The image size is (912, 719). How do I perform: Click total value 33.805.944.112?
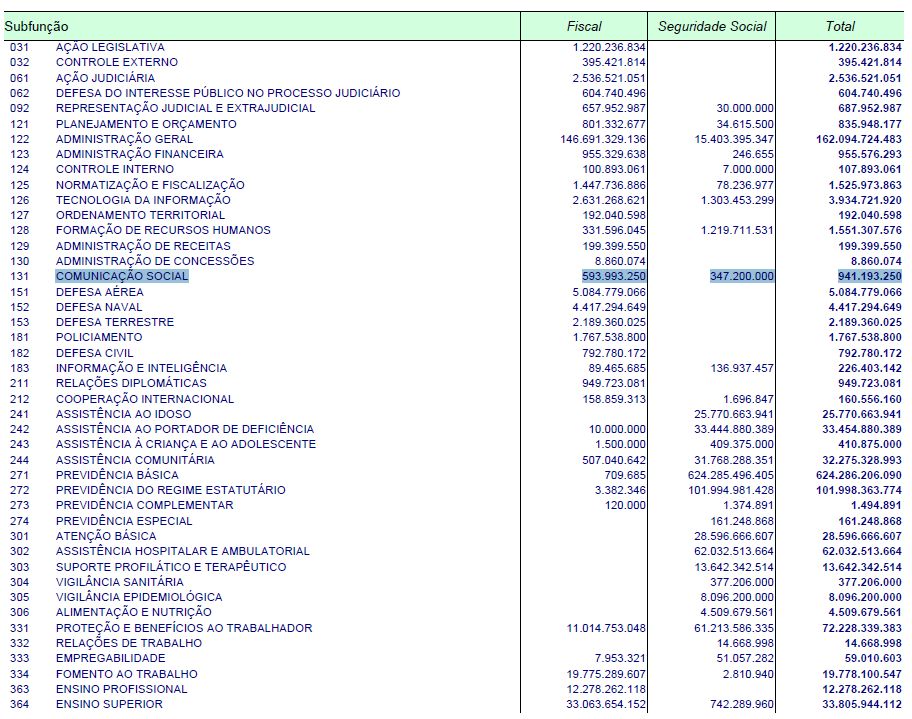click(862, 704)
